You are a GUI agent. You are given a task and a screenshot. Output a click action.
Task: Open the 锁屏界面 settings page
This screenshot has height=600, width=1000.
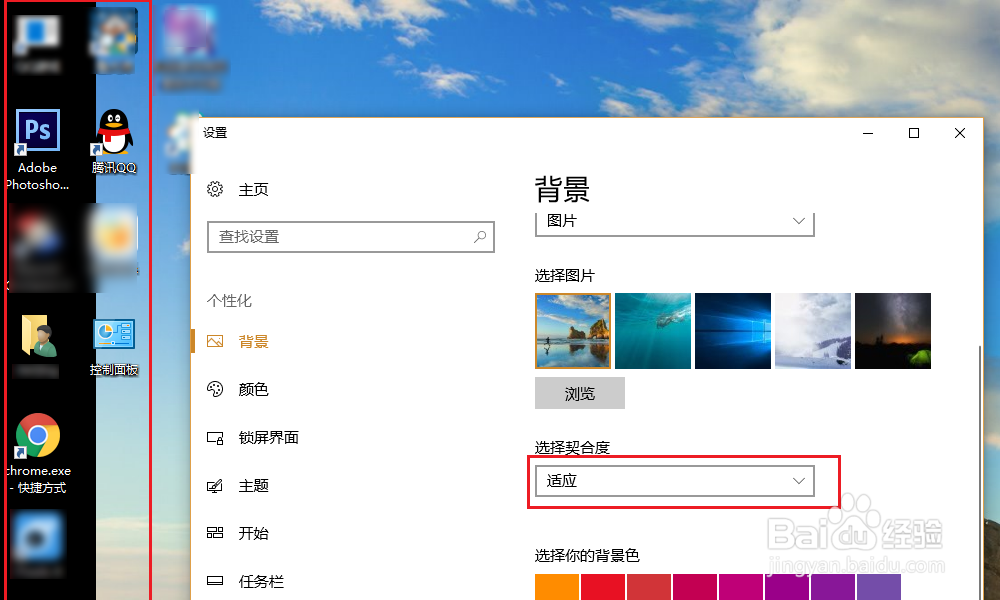(268, 437)
